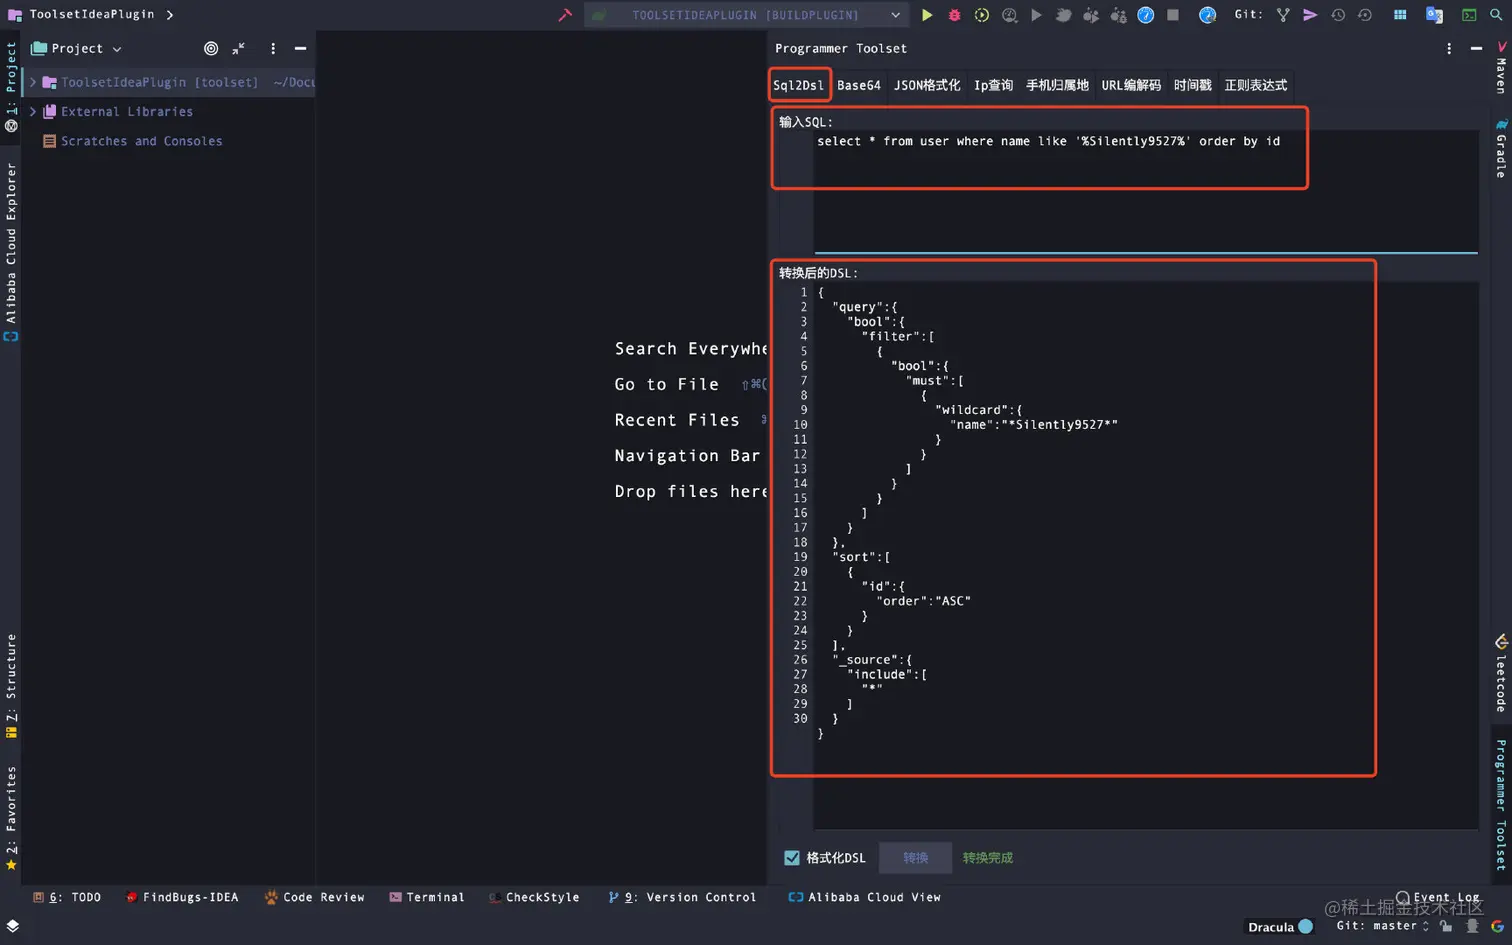Click the locate target icon in Project panel
The width and height of the screenshot is (1512, 945).
point(211,48)
